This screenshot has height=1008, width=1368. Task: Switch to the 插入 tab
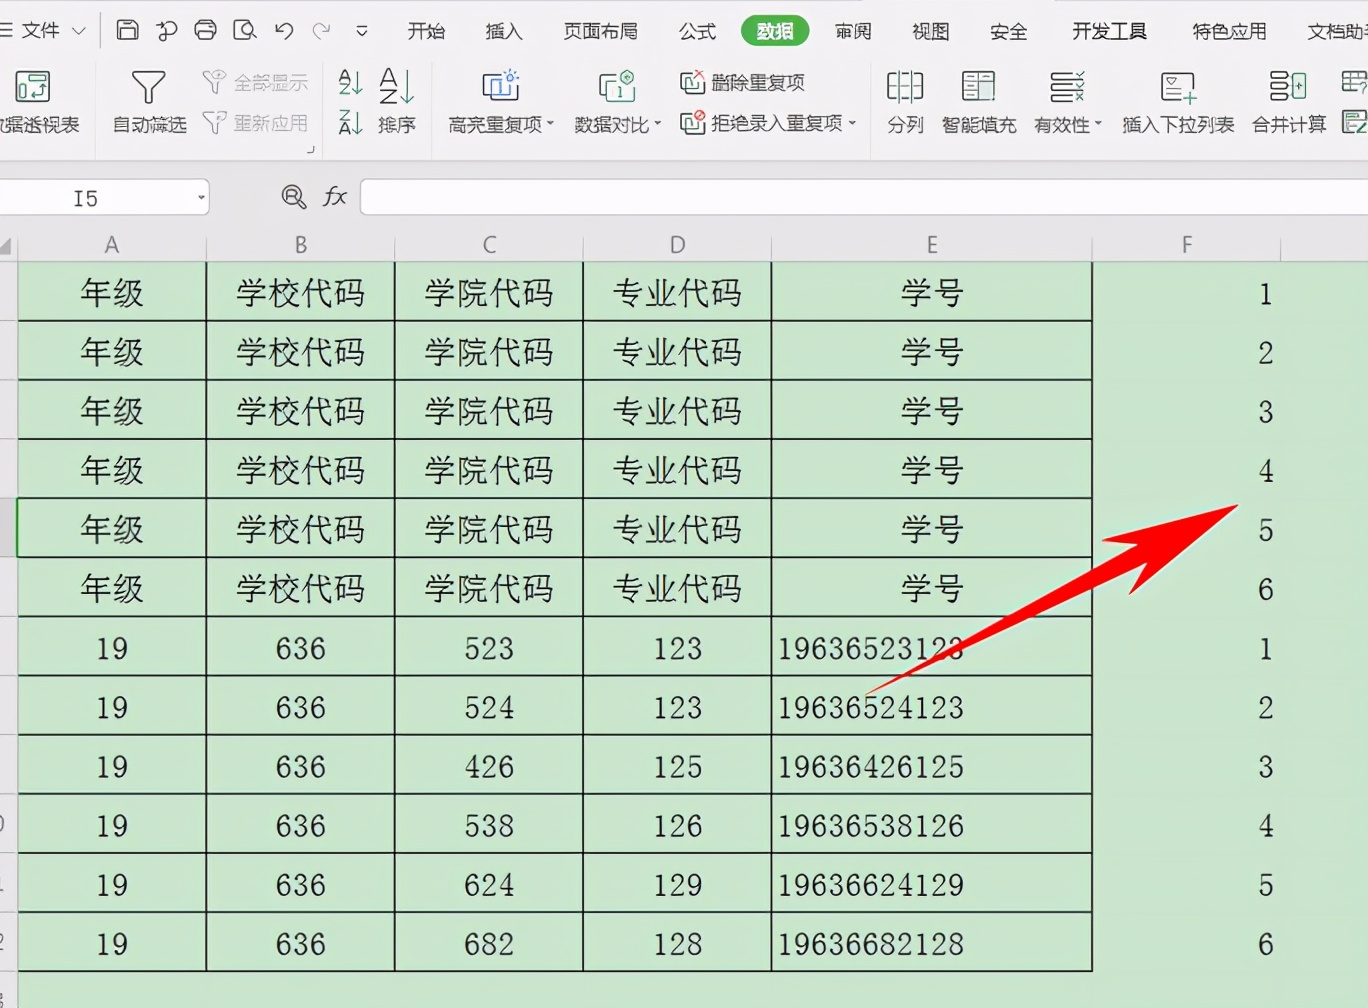pos(504,31)
